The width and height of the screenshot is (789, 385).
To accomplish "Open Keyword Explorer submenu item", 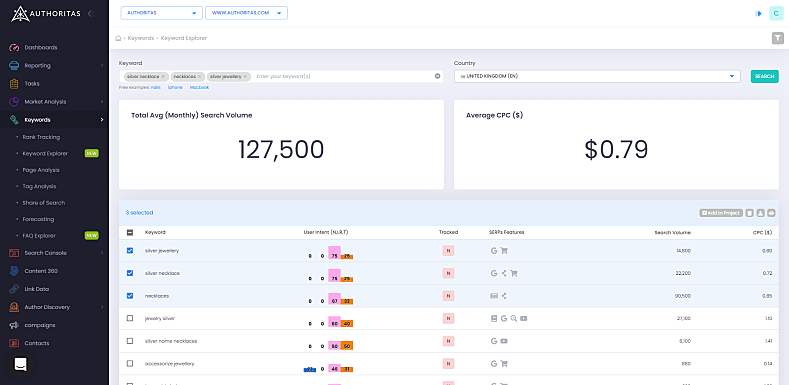I will tap(45, 153).
